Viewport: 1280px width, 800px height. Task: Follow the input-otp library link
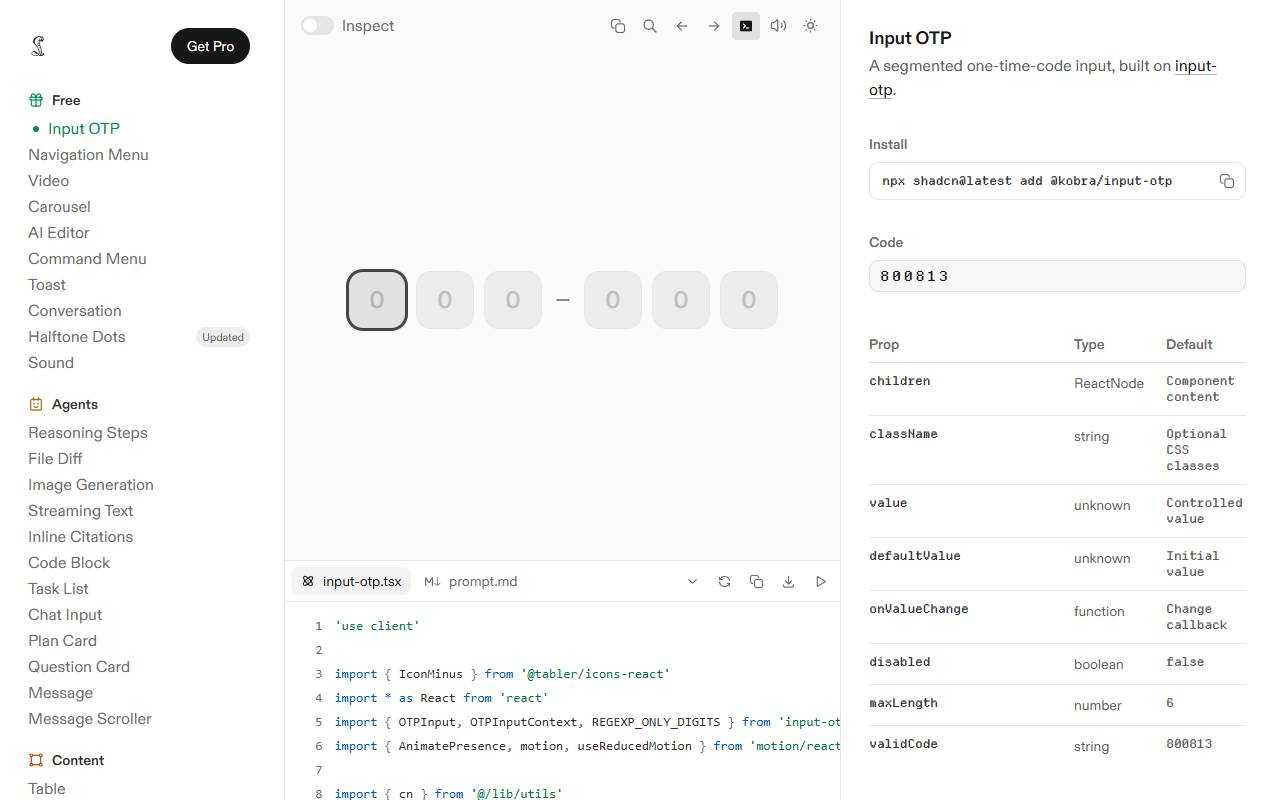tap(1195, 66)
